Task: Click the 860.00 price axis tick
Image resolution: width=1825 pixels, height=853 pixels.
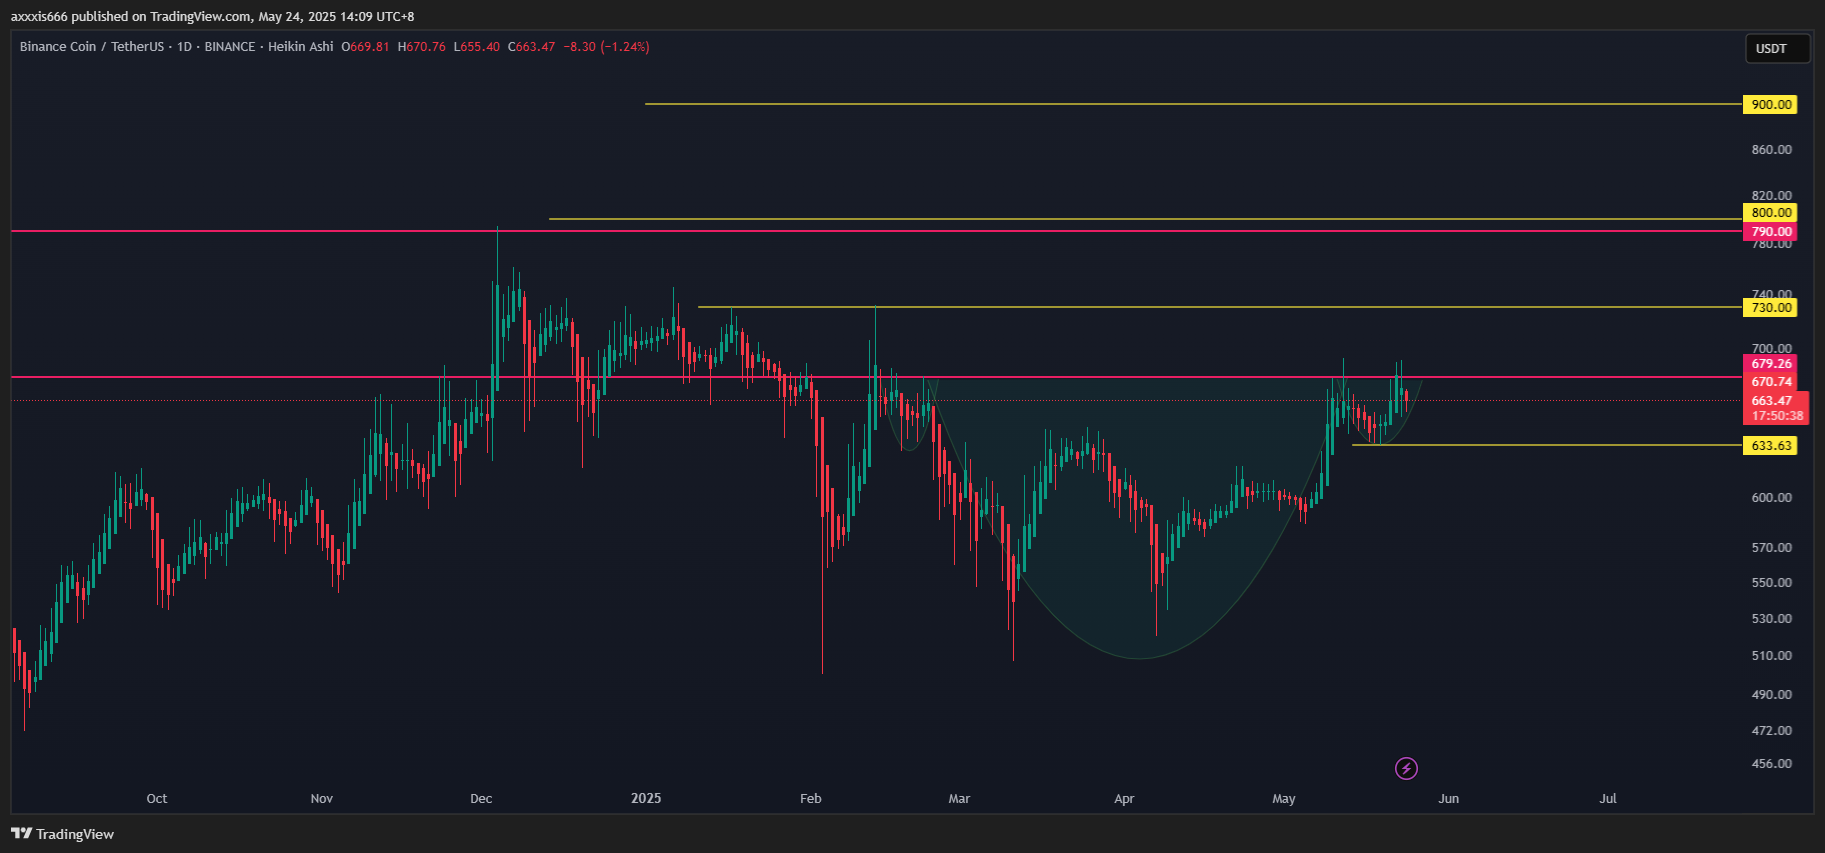Action: click(1771, 149)
